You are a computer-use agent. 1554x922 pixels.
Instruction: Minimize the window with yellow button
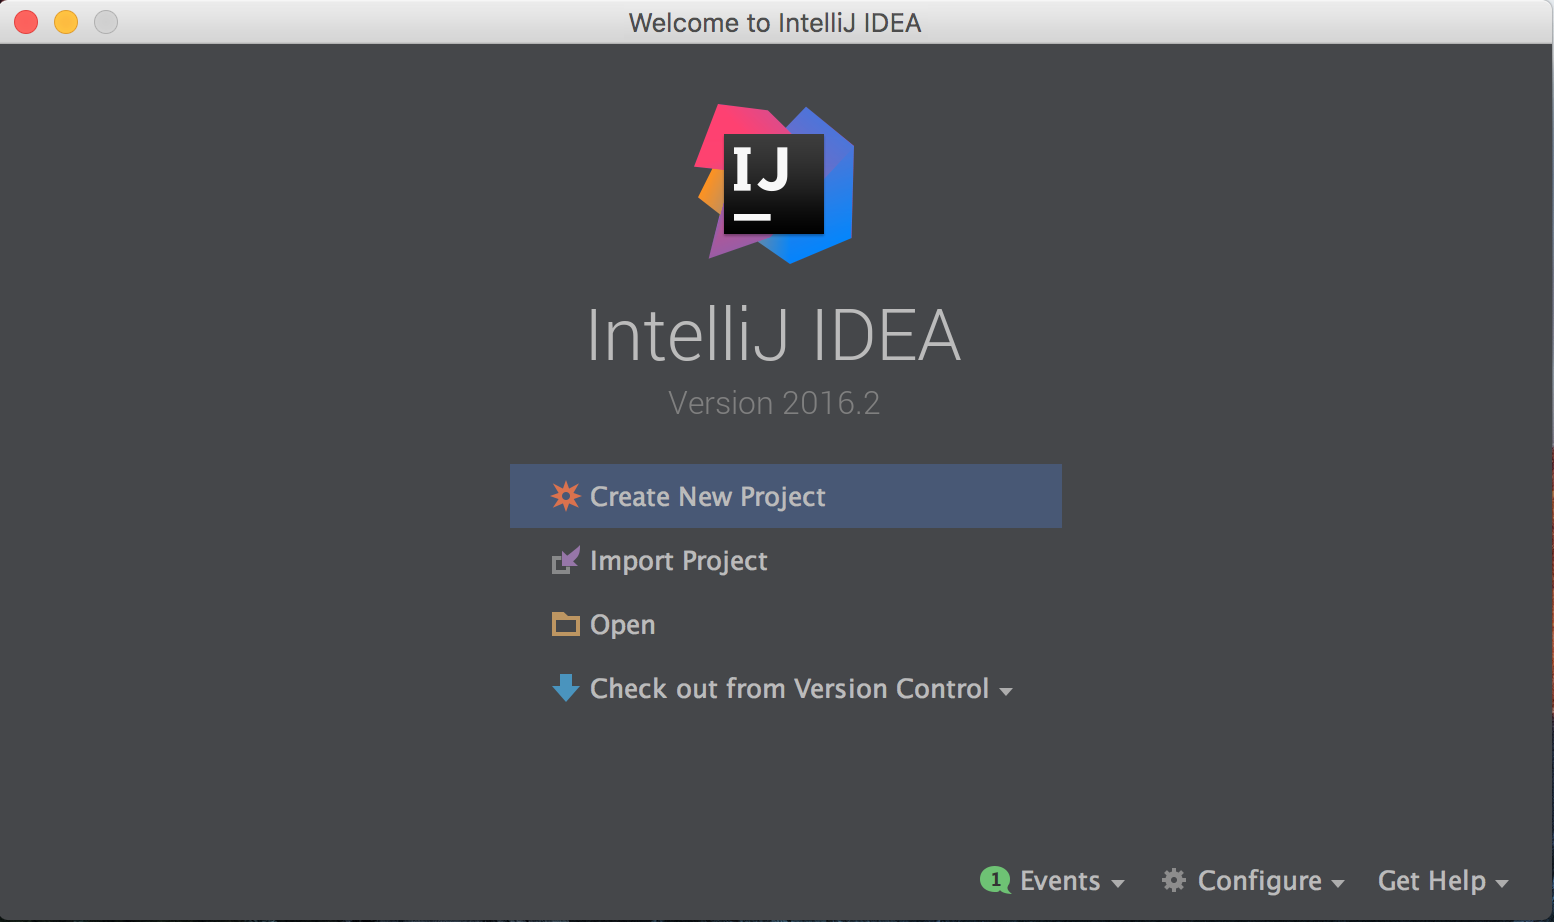pyautogui.click(x=66, y=22)
